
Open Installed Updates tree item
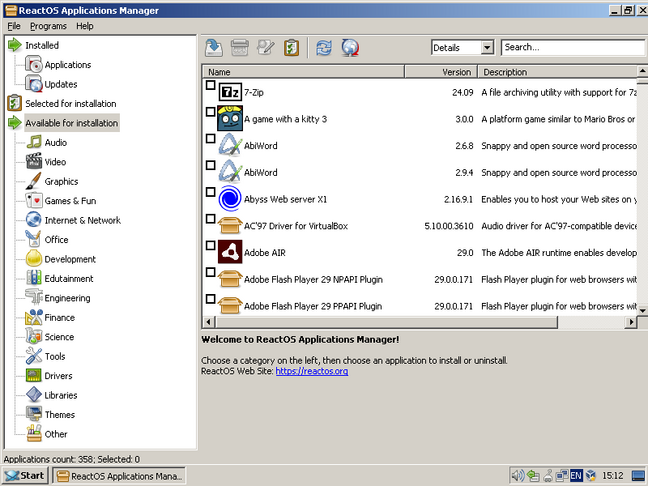(x=61, y=84)
